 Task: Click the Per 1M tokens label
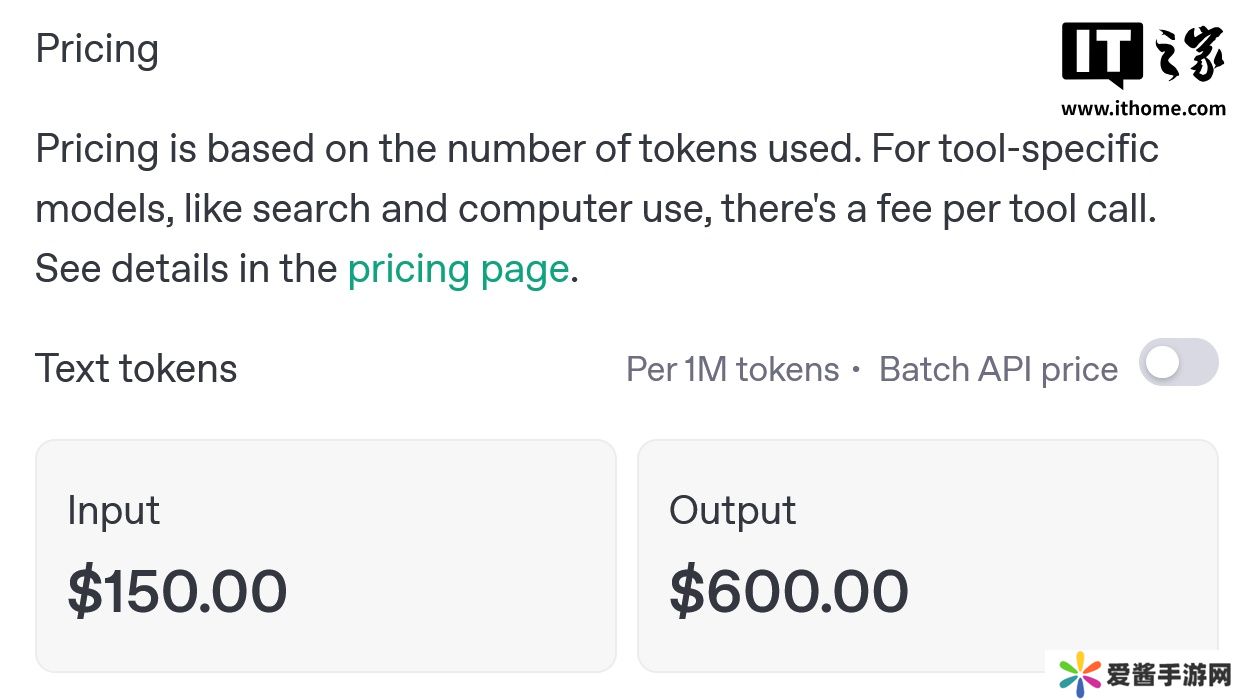coord(732,370)
